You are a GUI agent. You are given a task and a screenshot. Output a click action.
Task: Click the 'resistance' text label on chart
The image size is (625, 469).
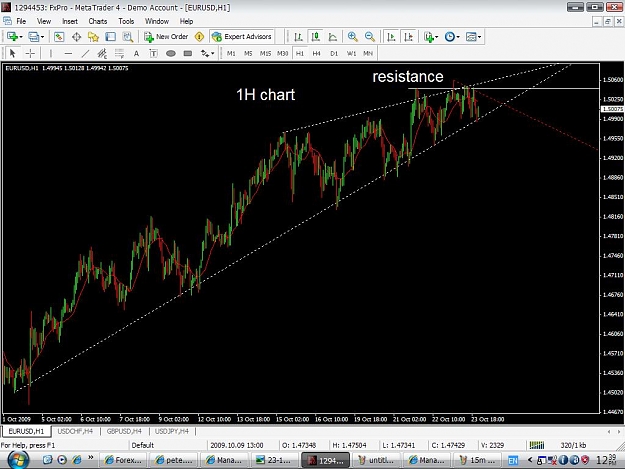point(408,76)
